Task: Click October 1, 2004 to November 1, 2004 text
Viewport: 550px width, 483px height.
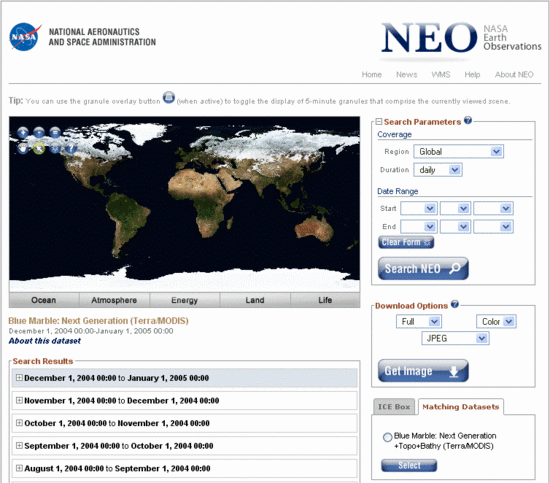Action: pyautogui.click(x=117, y=423)
